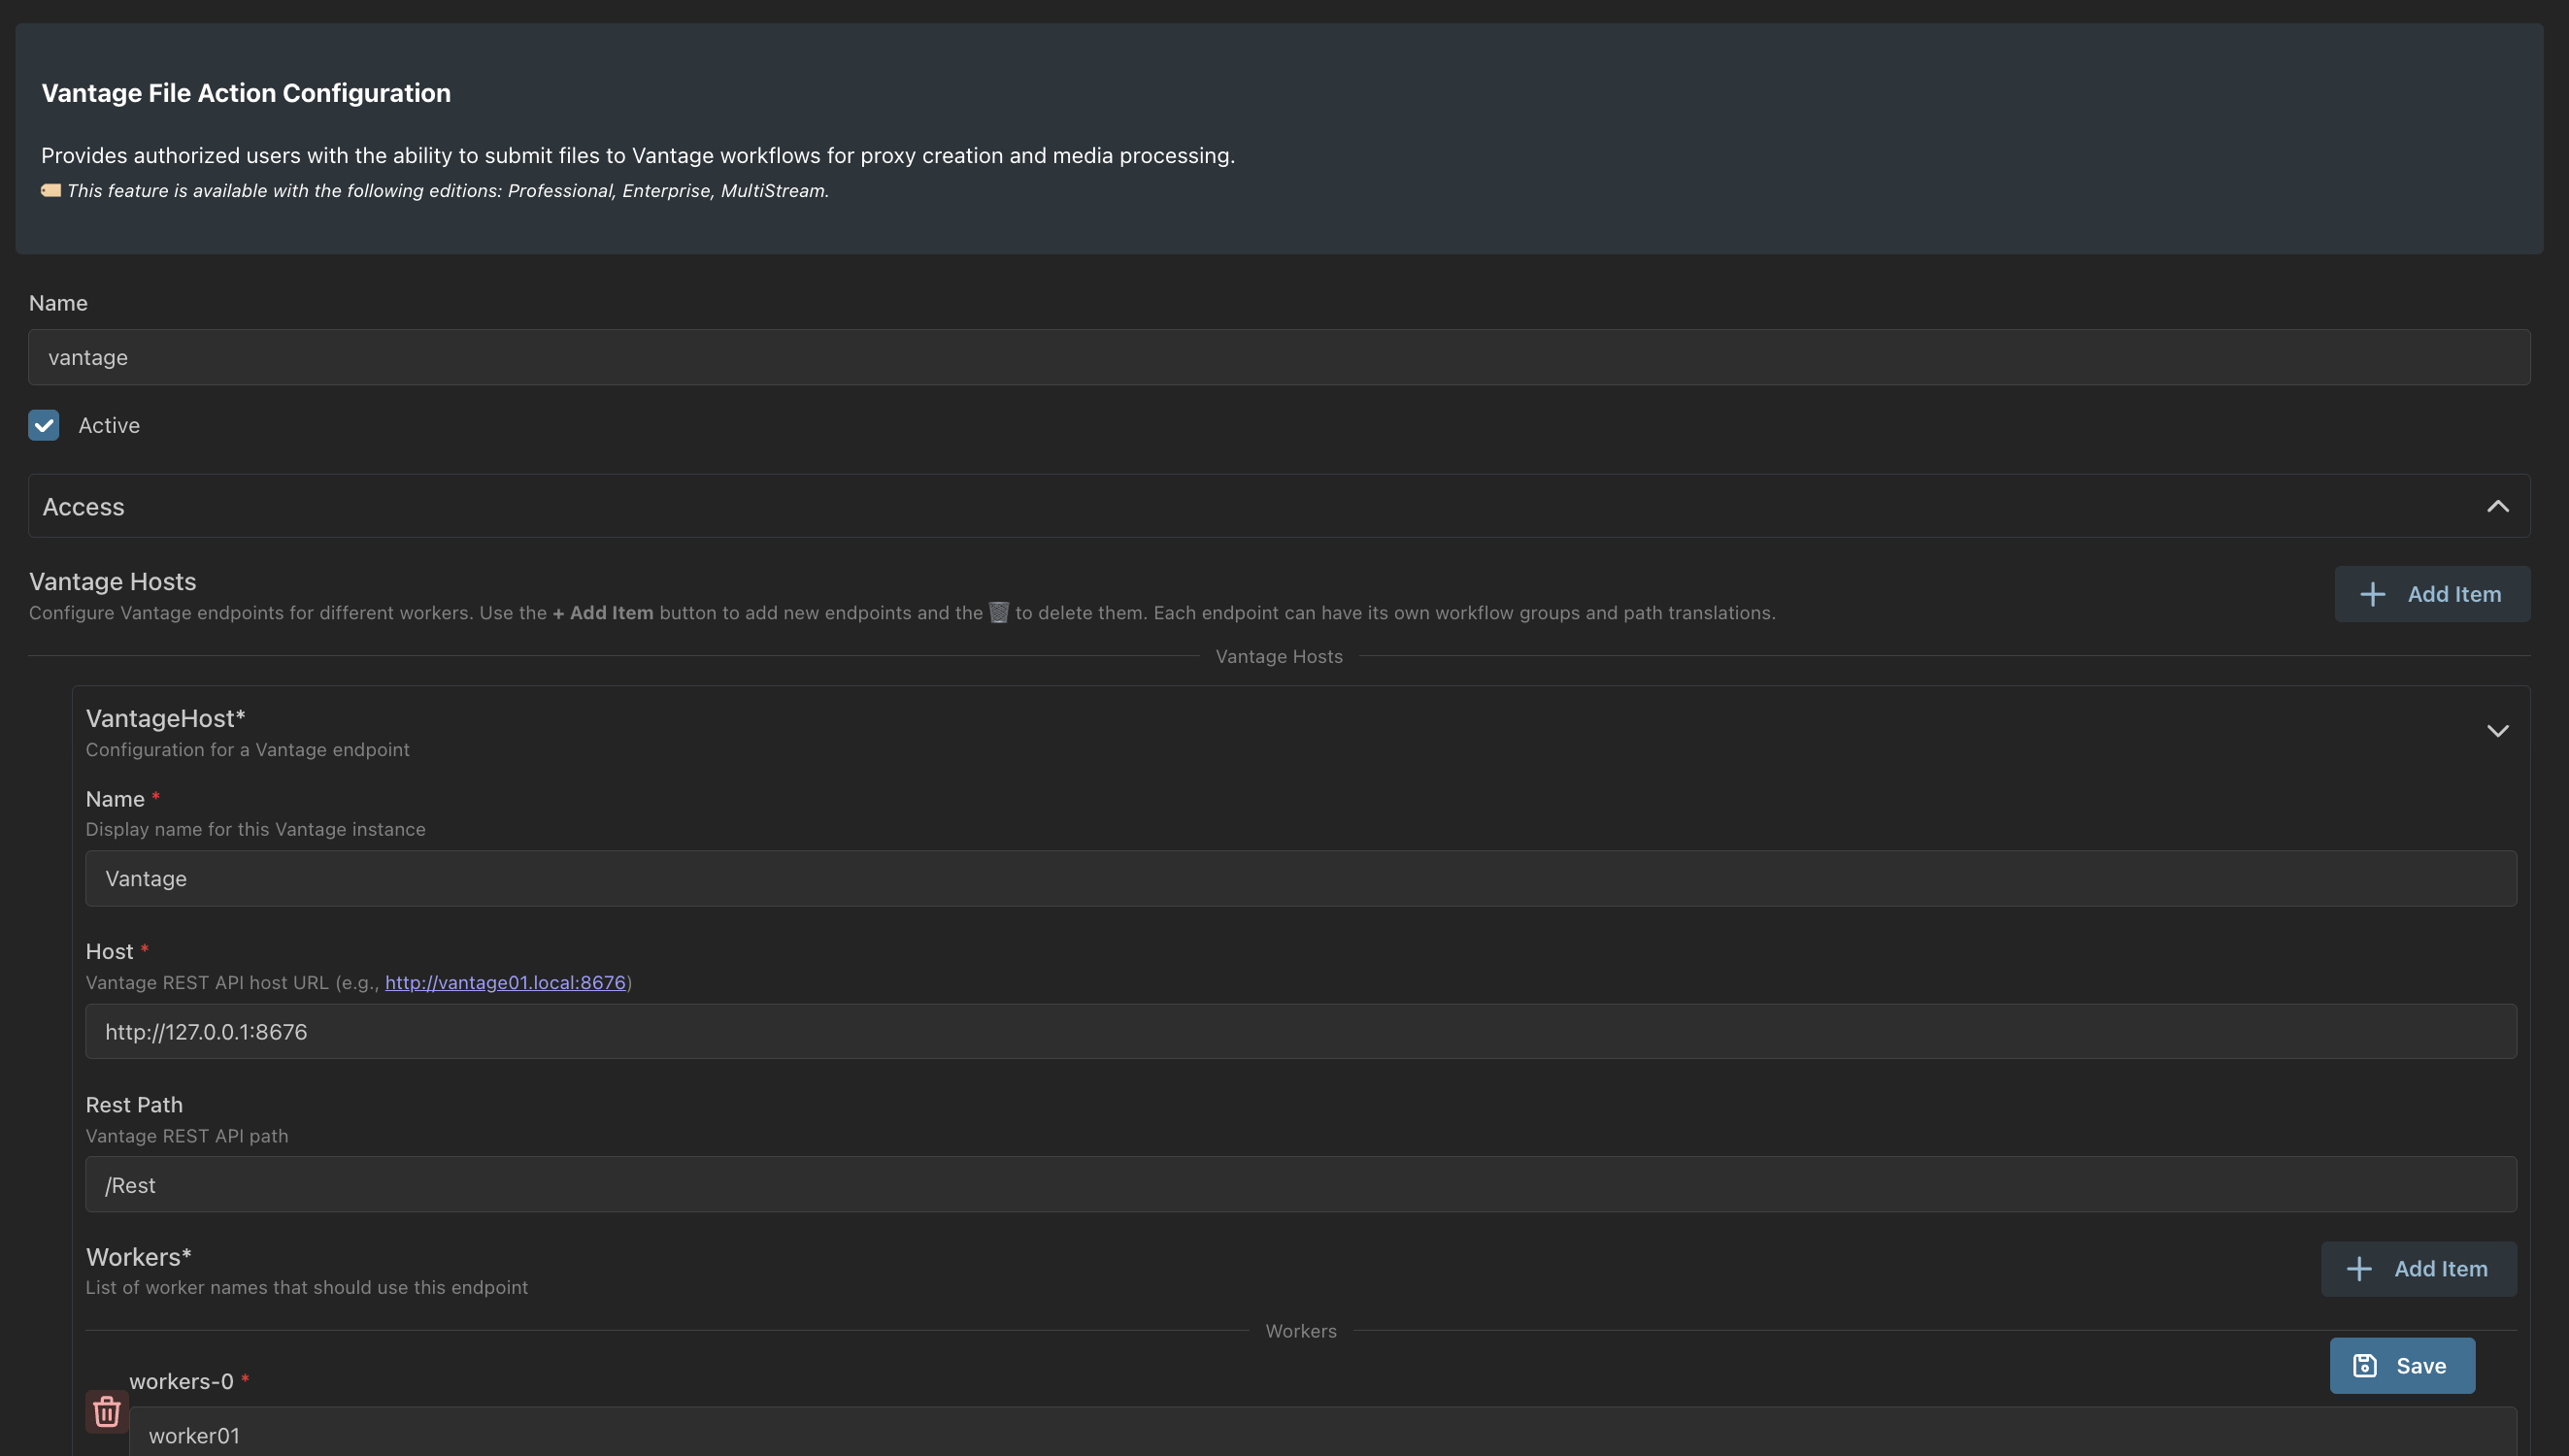Viewport: 2569px width, 1456px height.
Task: Select the Access section header label
Action: tap(83, 507)
